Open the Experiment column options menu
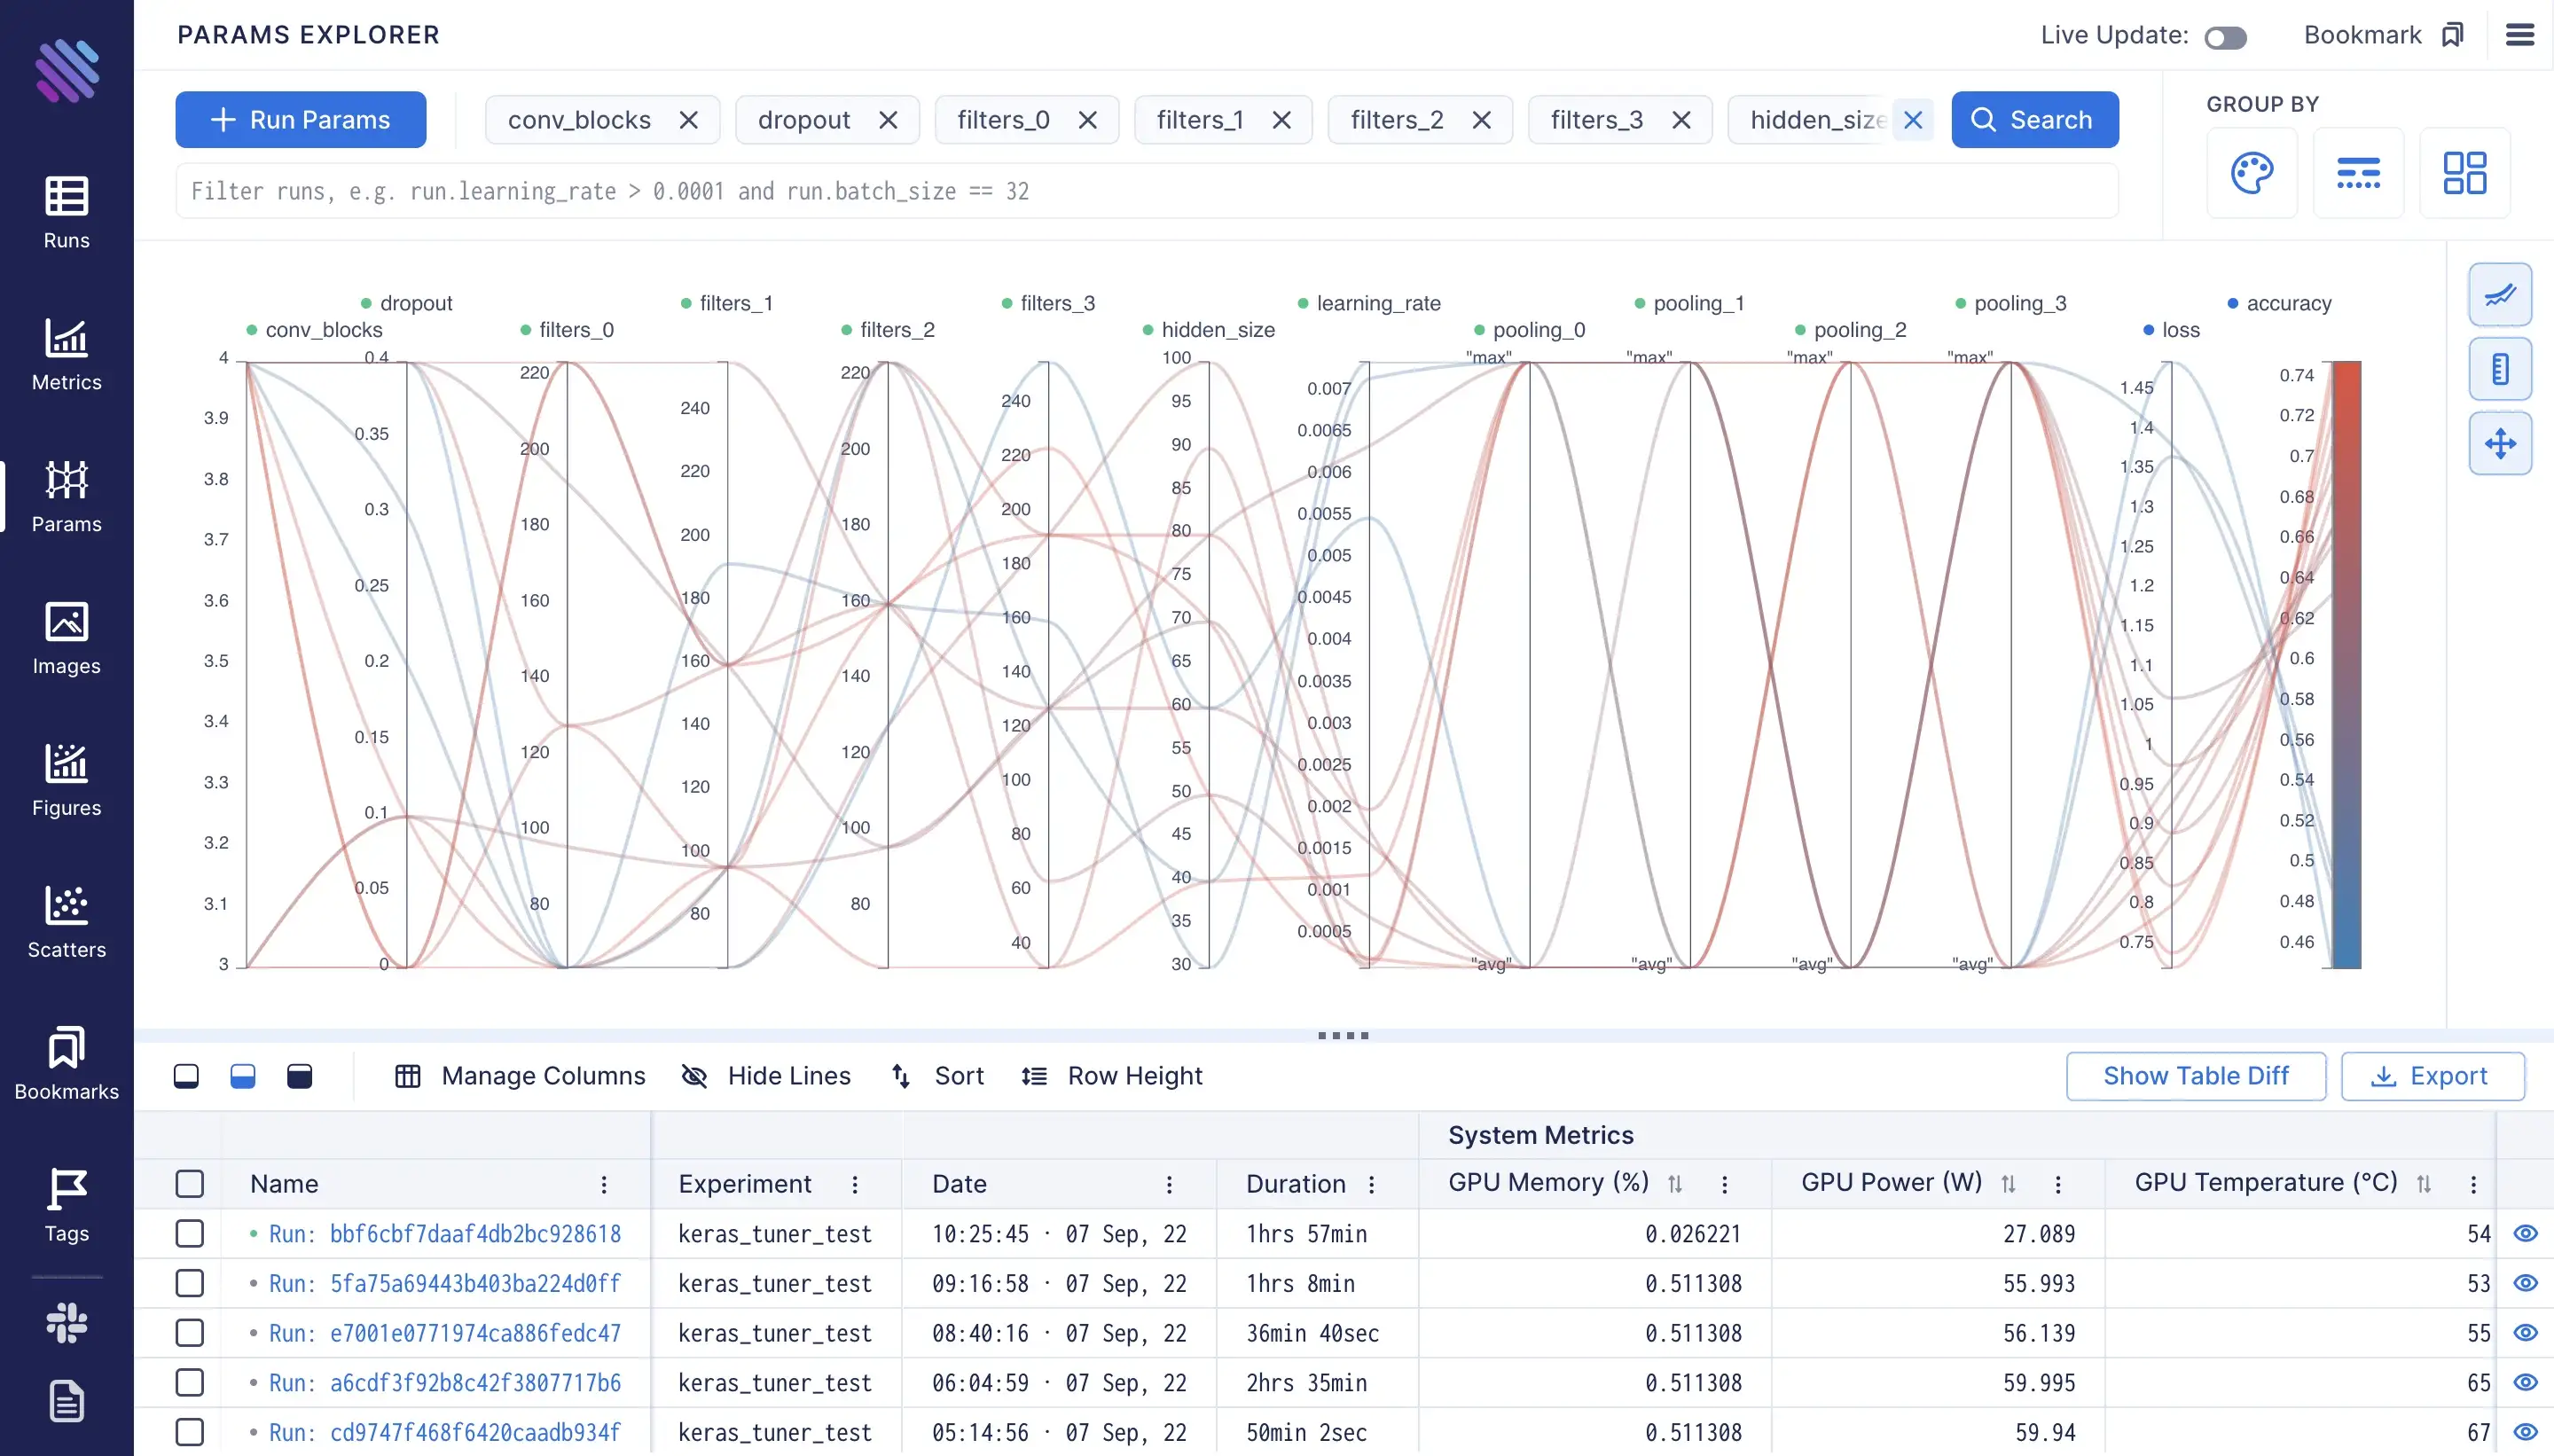Screen dimensions: 2554x1456 pyautogui.click(x=855, y=1185)
